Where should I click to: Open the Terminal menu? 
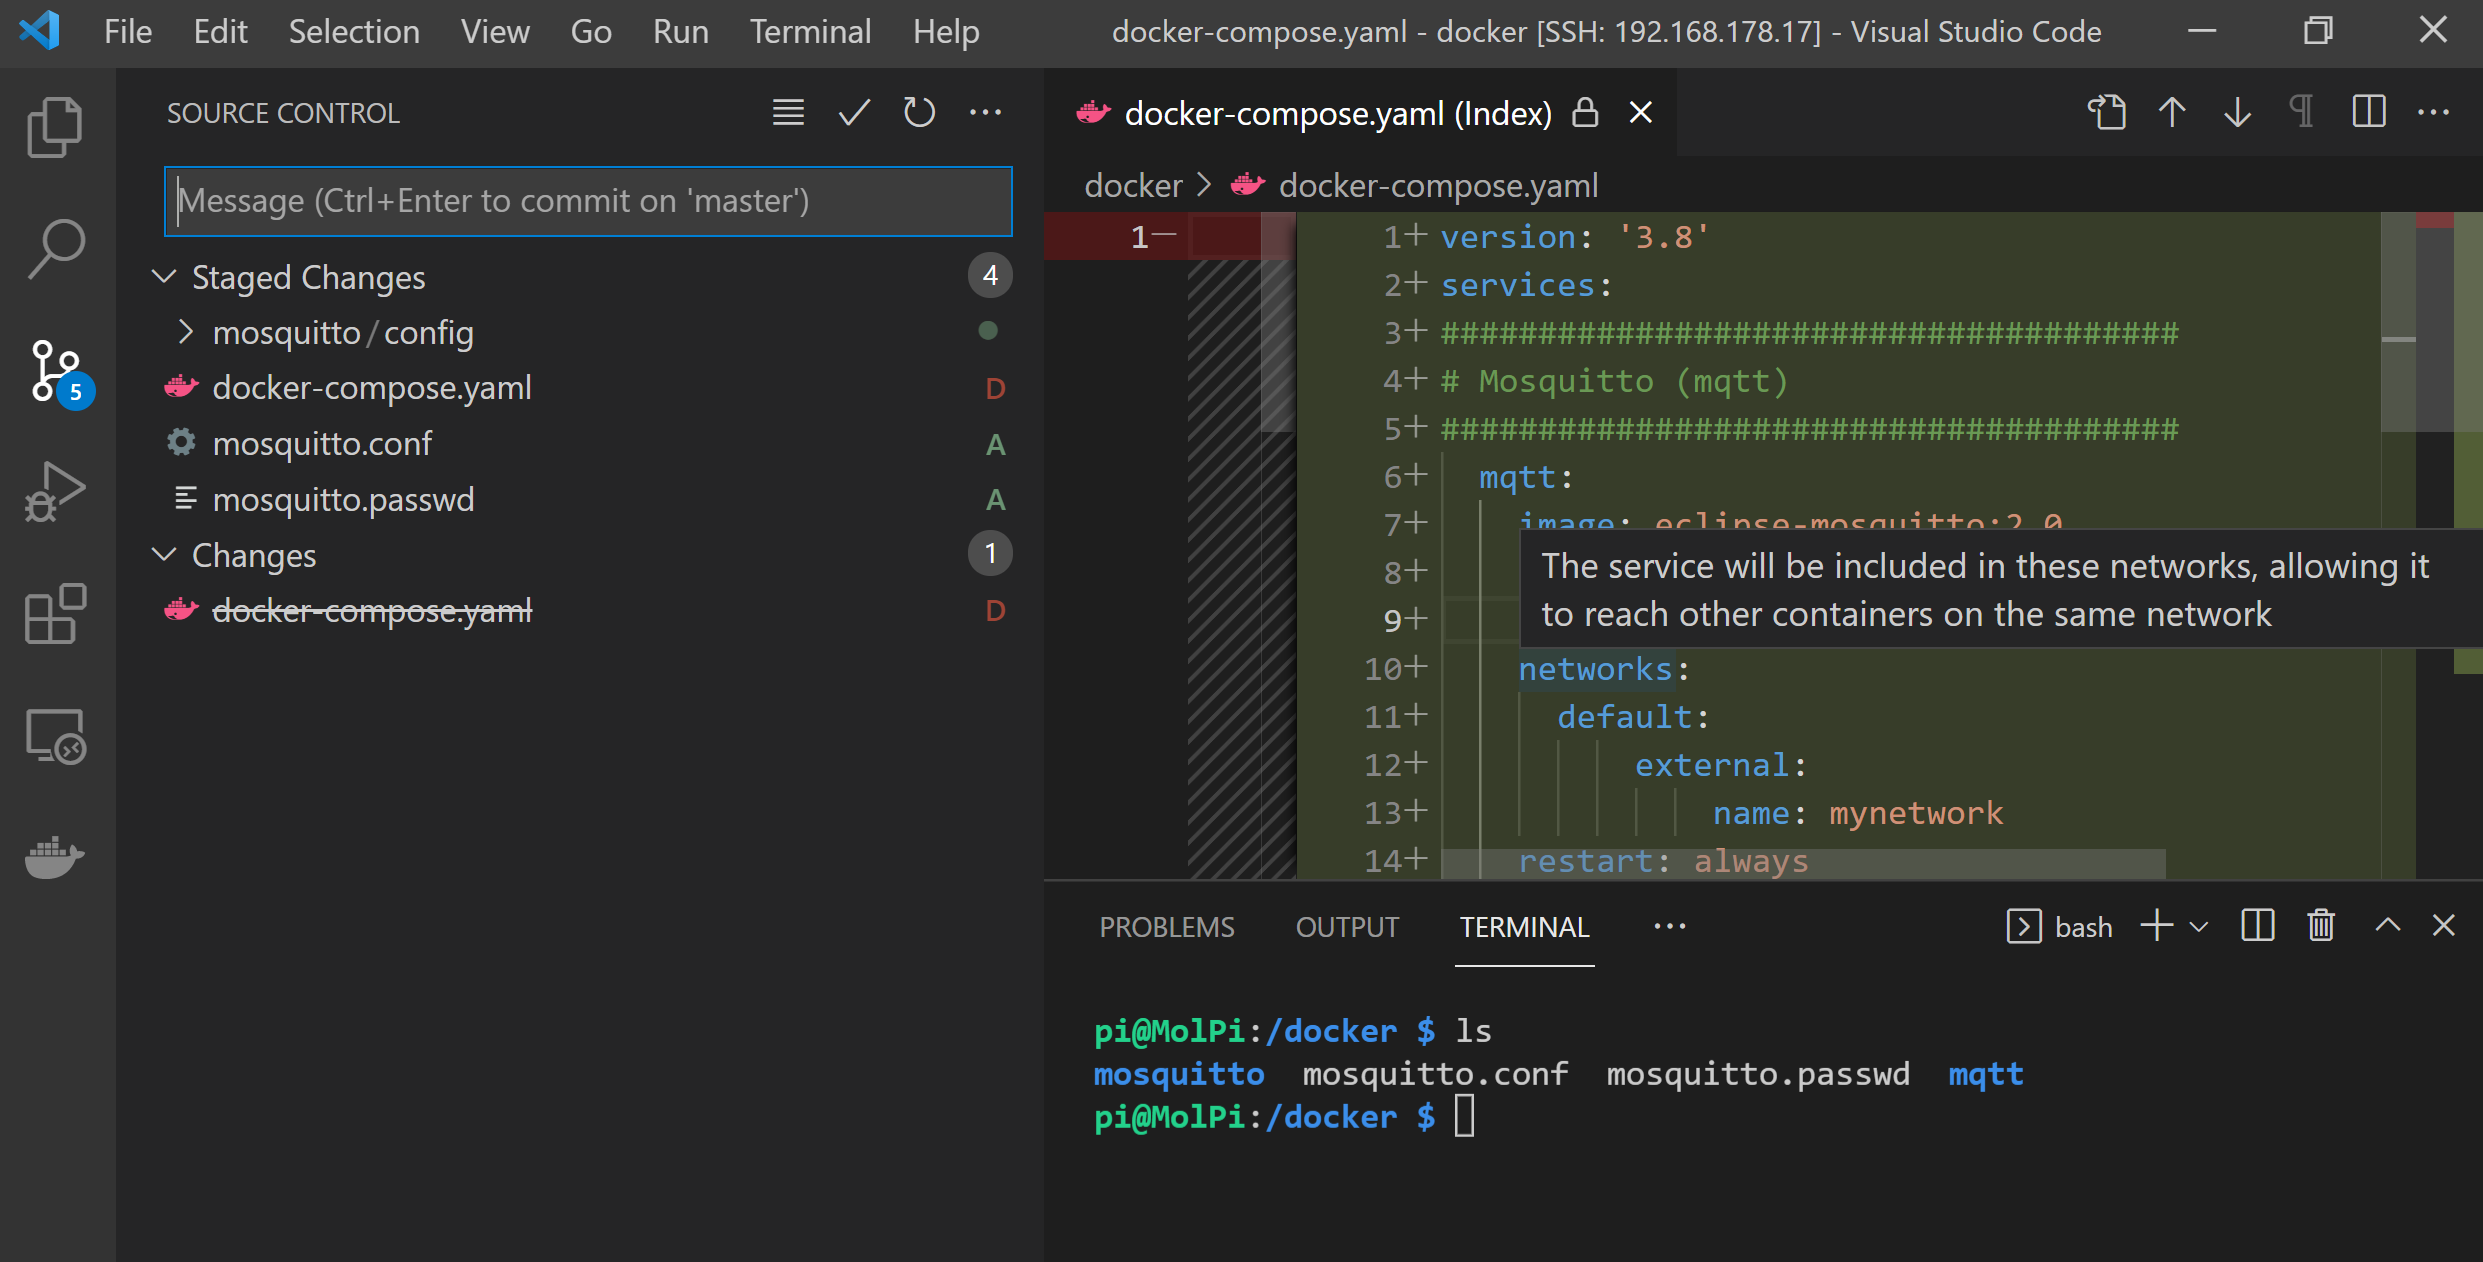tap(810, 32)
